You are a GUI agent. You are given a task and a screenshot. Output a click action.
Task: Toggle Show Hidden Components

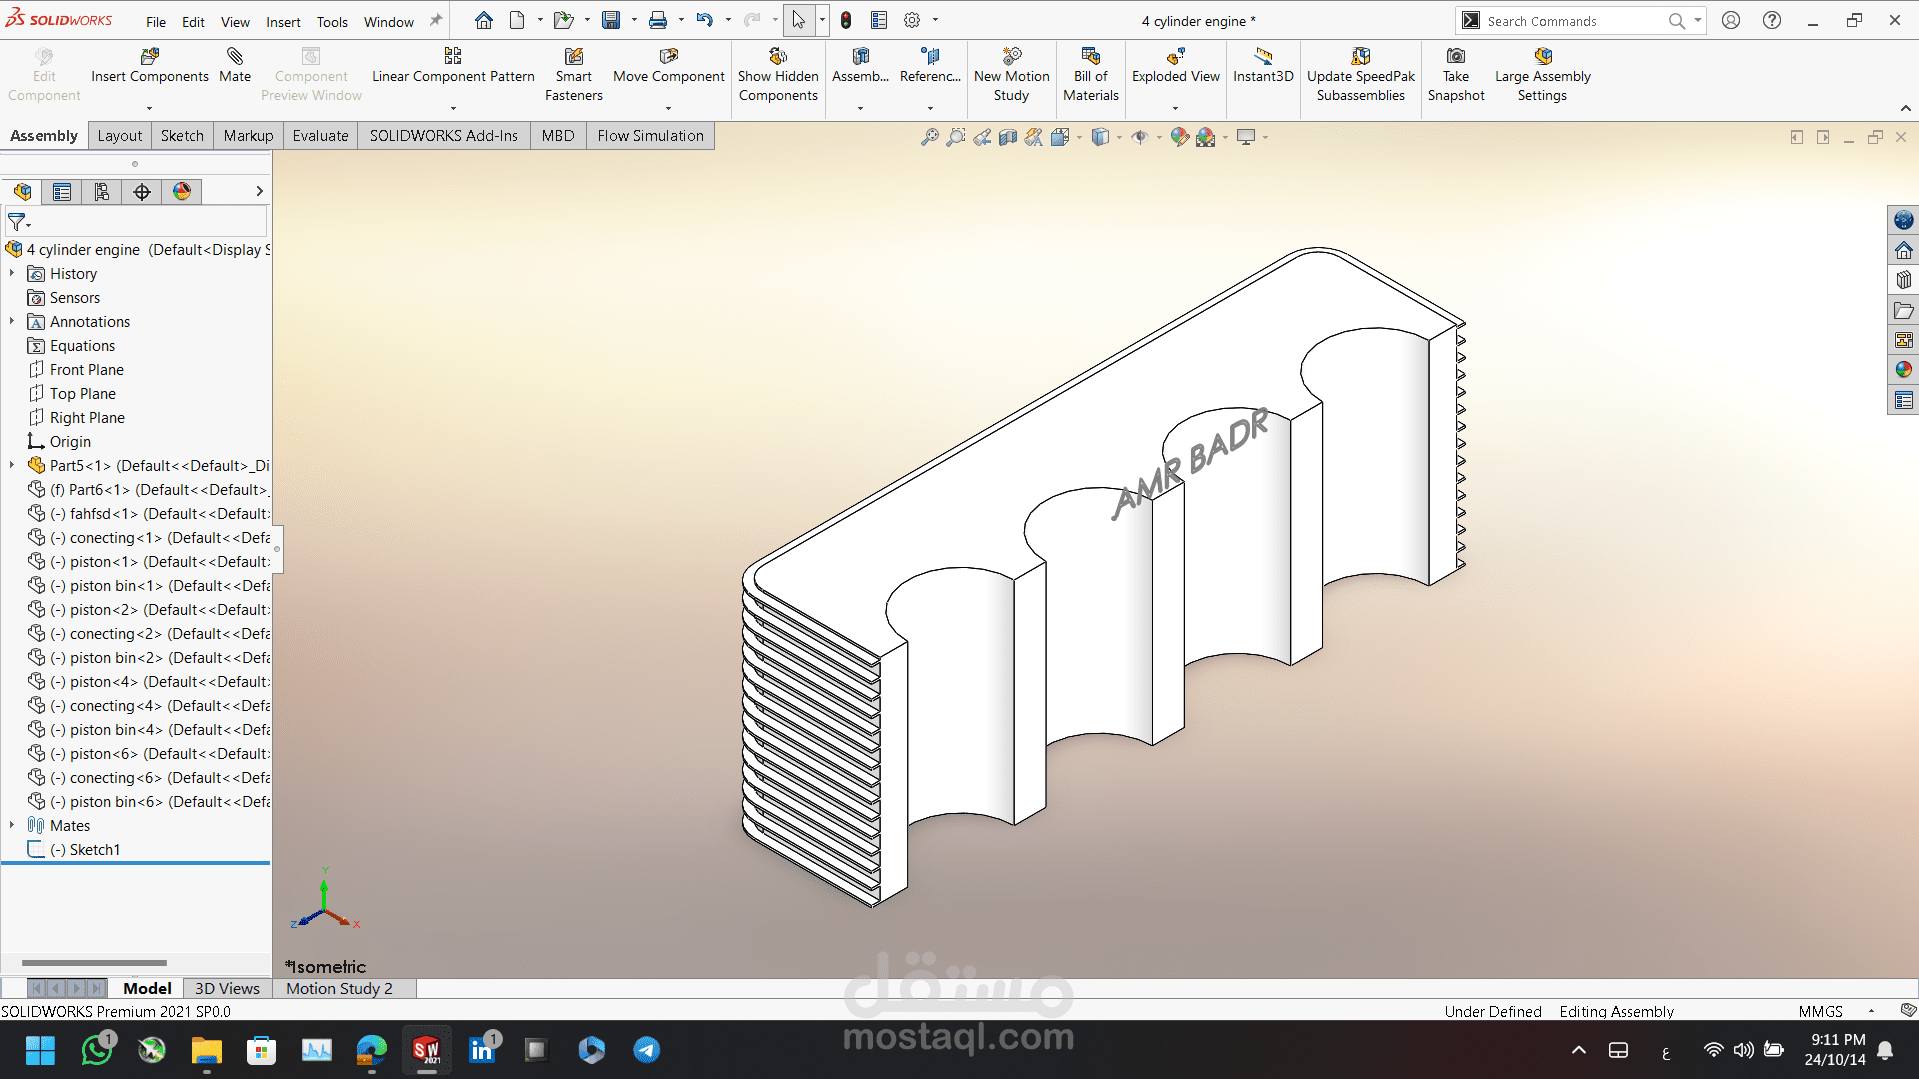778,57
